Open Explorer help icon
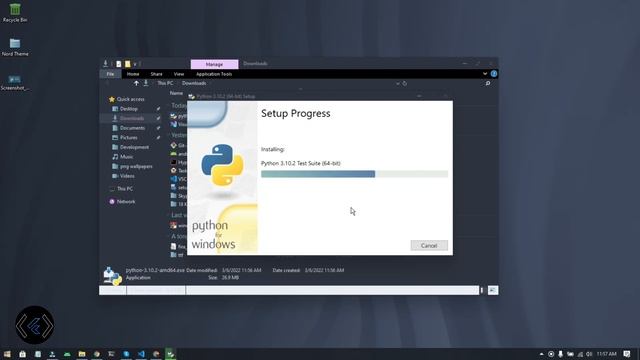The height and width of the screenshot is (360, 640). [x=494, y=74]
